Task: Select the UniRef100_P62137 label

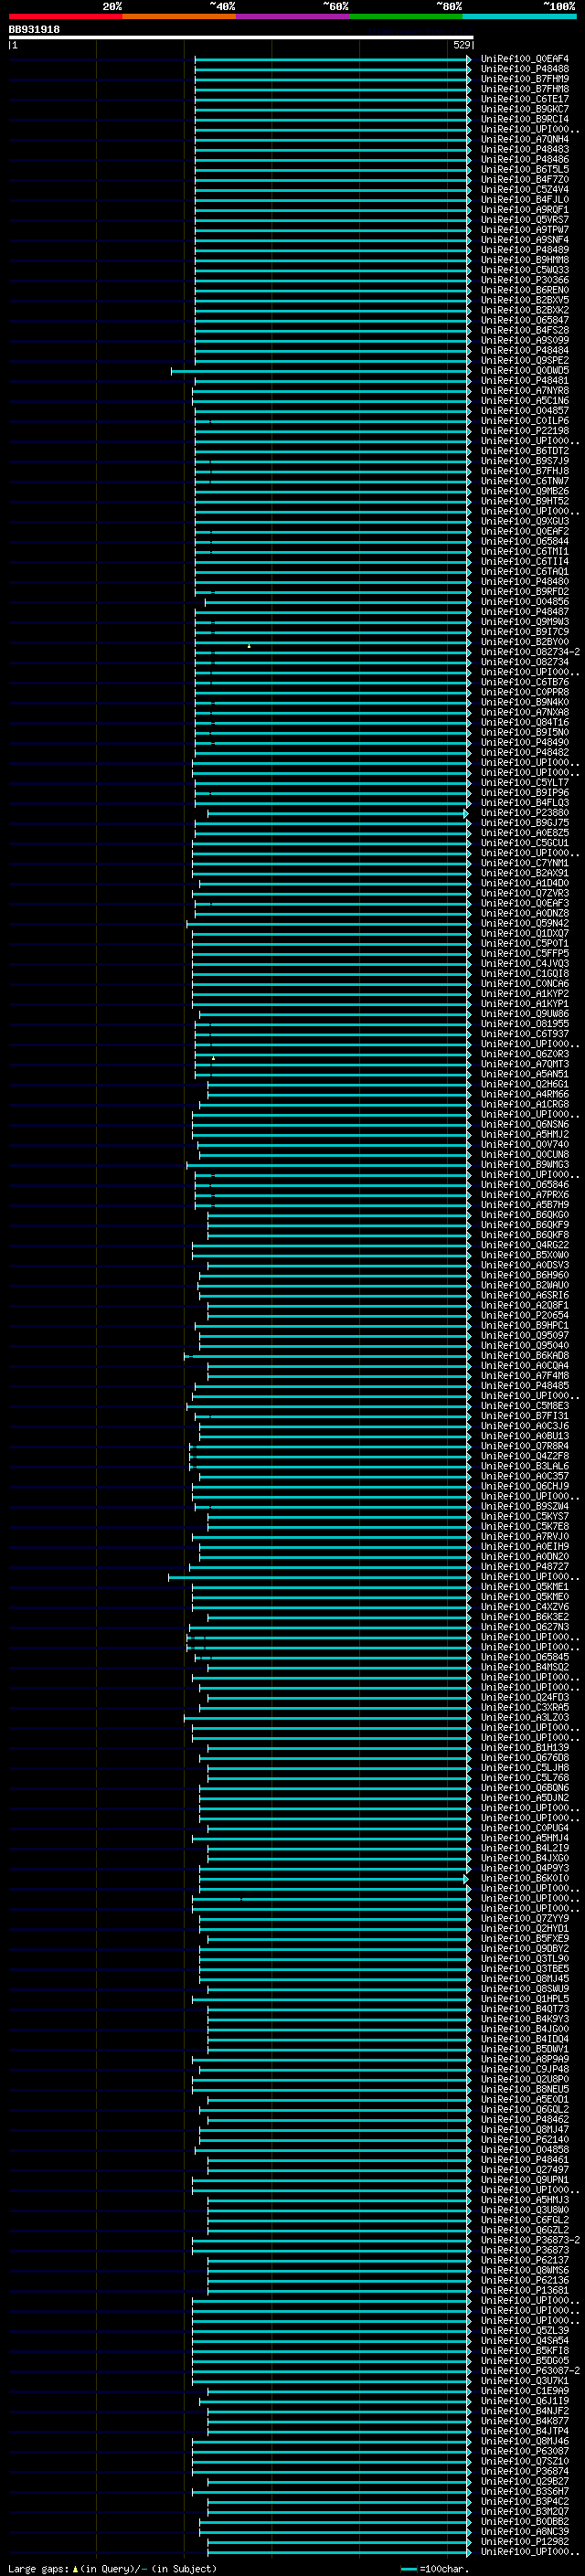Action: (524, 2260)
